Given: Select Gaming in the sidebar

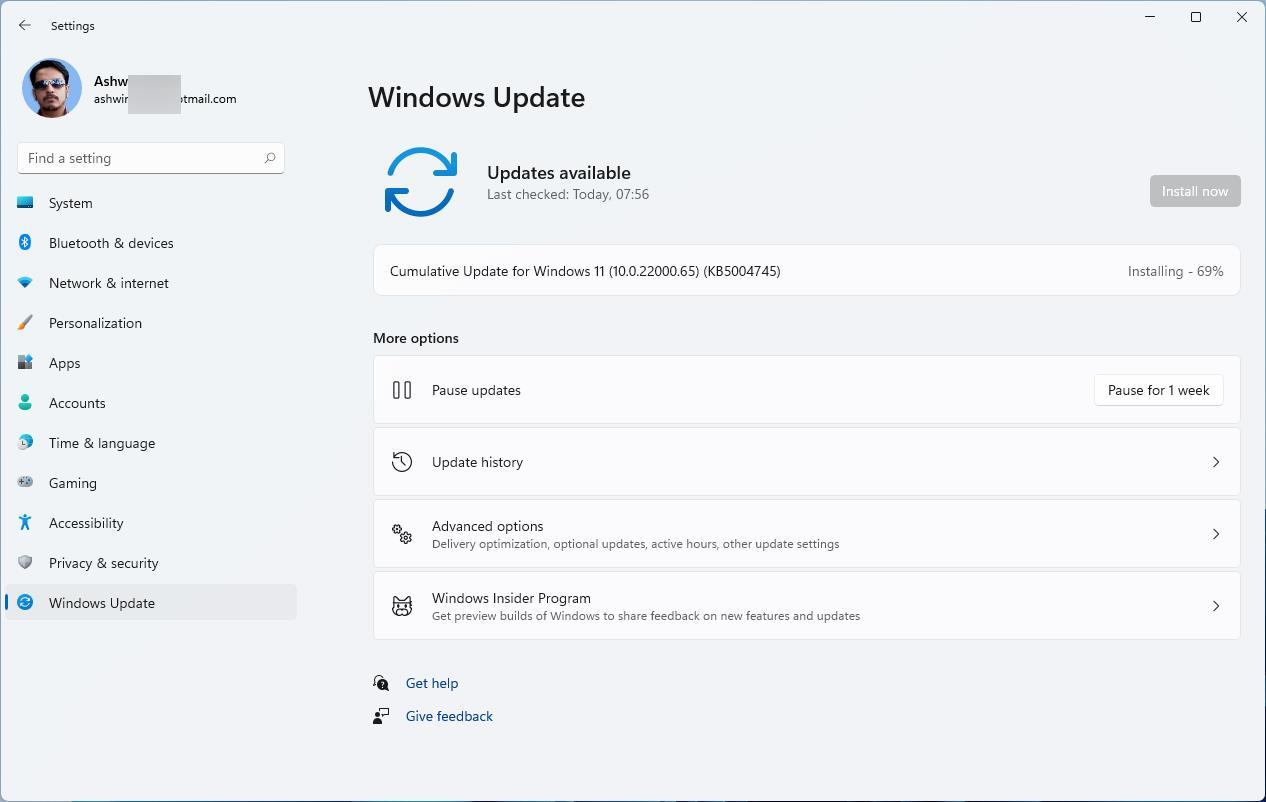Looking at the screenshot, I should tap(151, 483).
